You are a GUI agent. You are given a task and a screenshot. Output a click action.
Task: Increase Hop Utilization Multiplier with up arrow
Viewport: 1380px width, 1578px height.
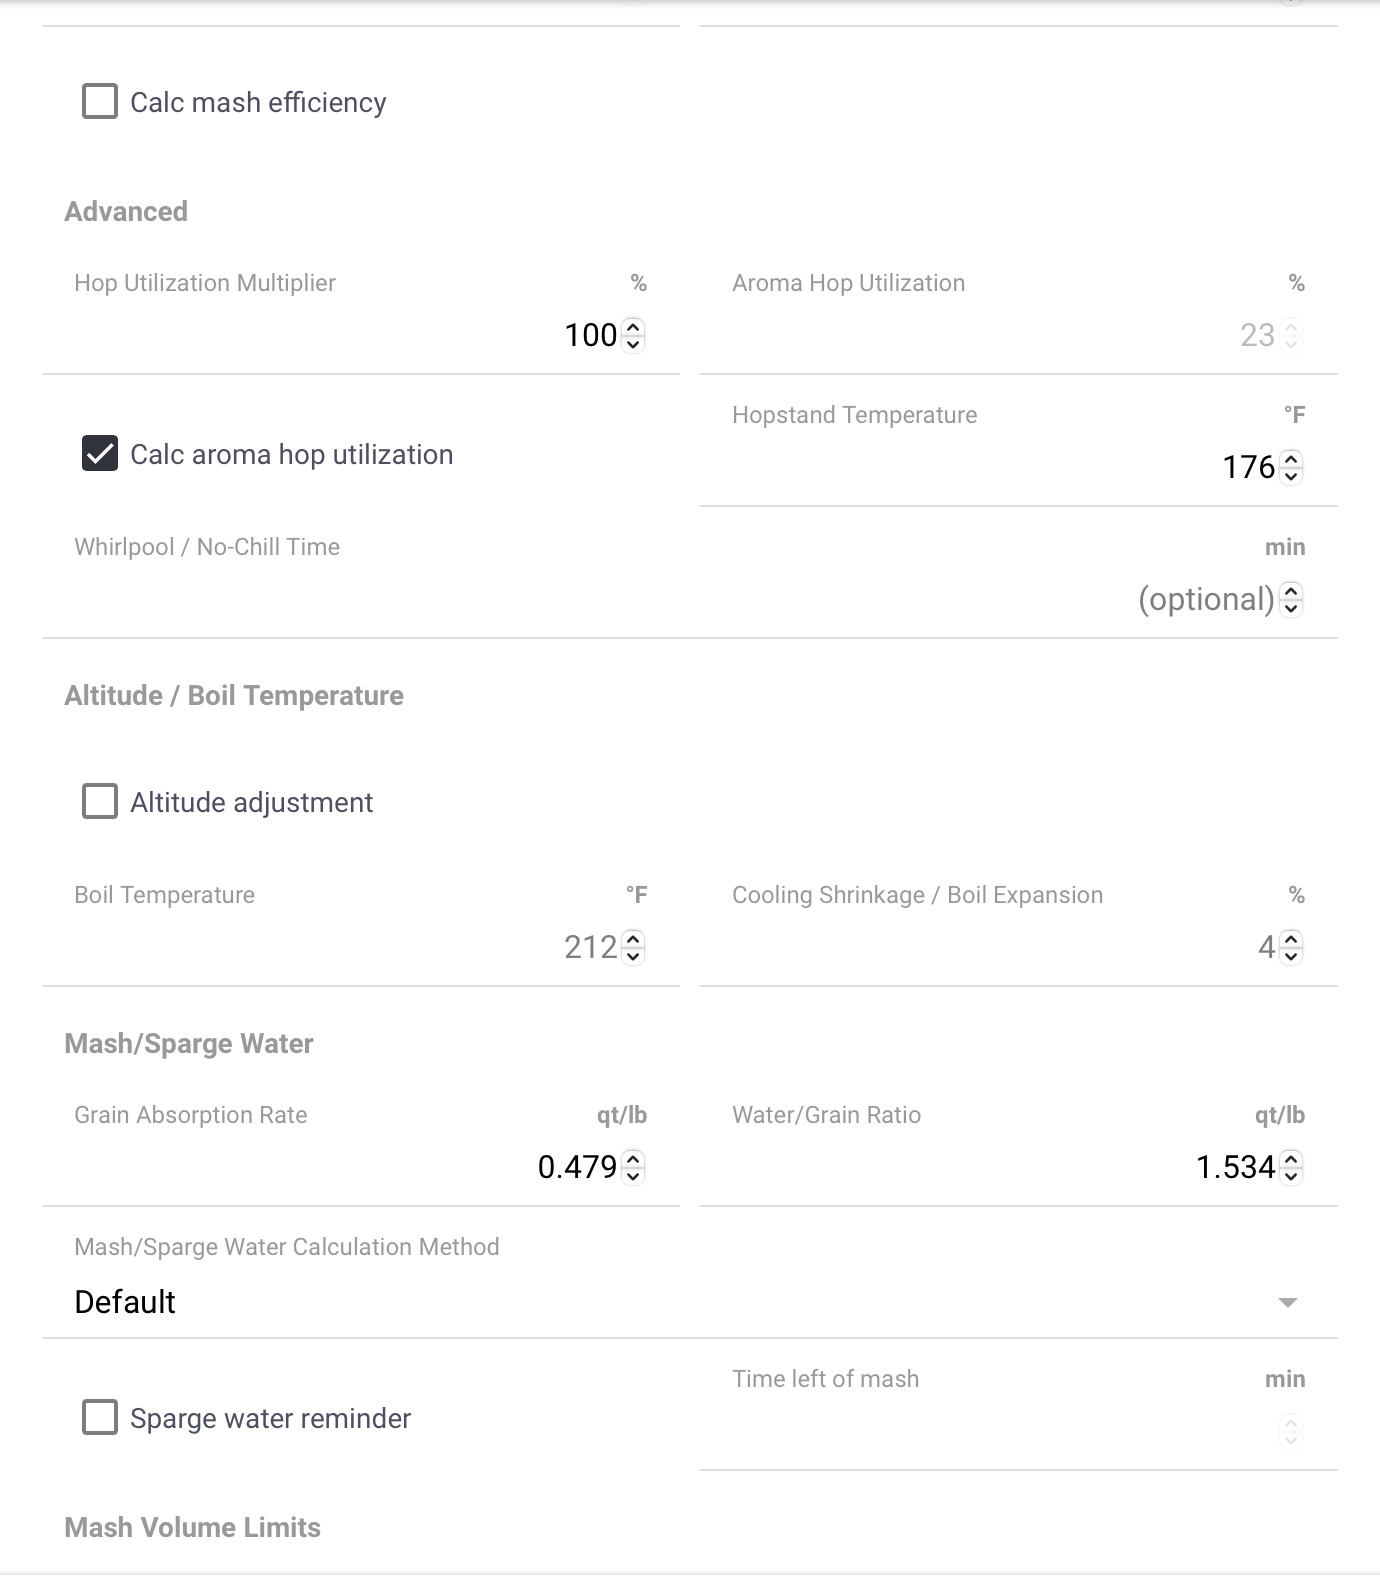633,326
